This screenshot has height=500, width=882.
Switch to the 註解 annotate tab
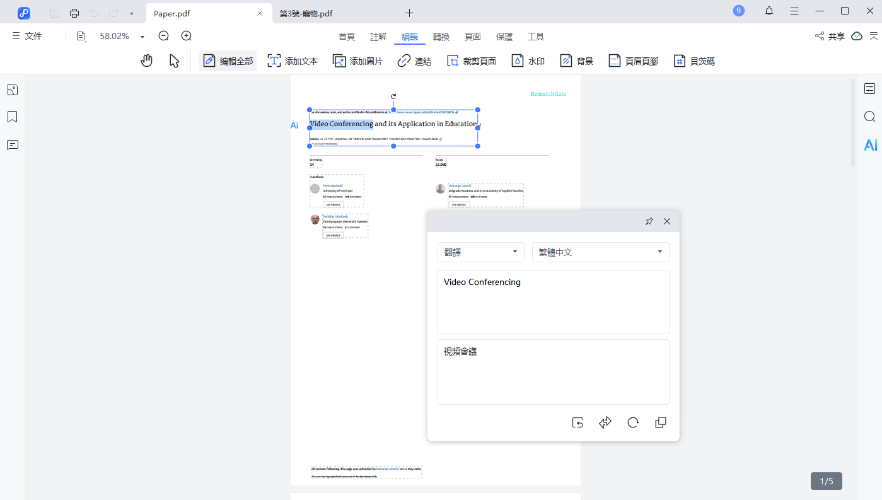378,36
